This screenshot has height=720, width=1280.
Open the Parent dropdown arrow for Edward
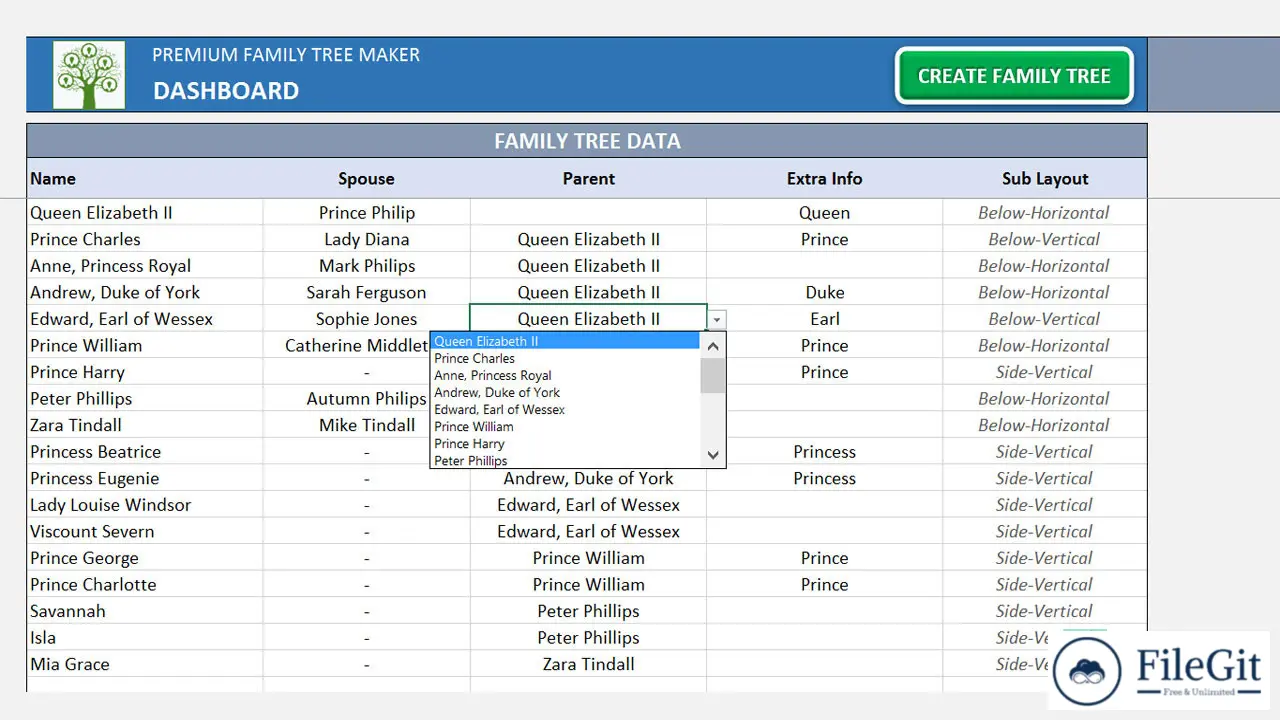tap(717, 320)
